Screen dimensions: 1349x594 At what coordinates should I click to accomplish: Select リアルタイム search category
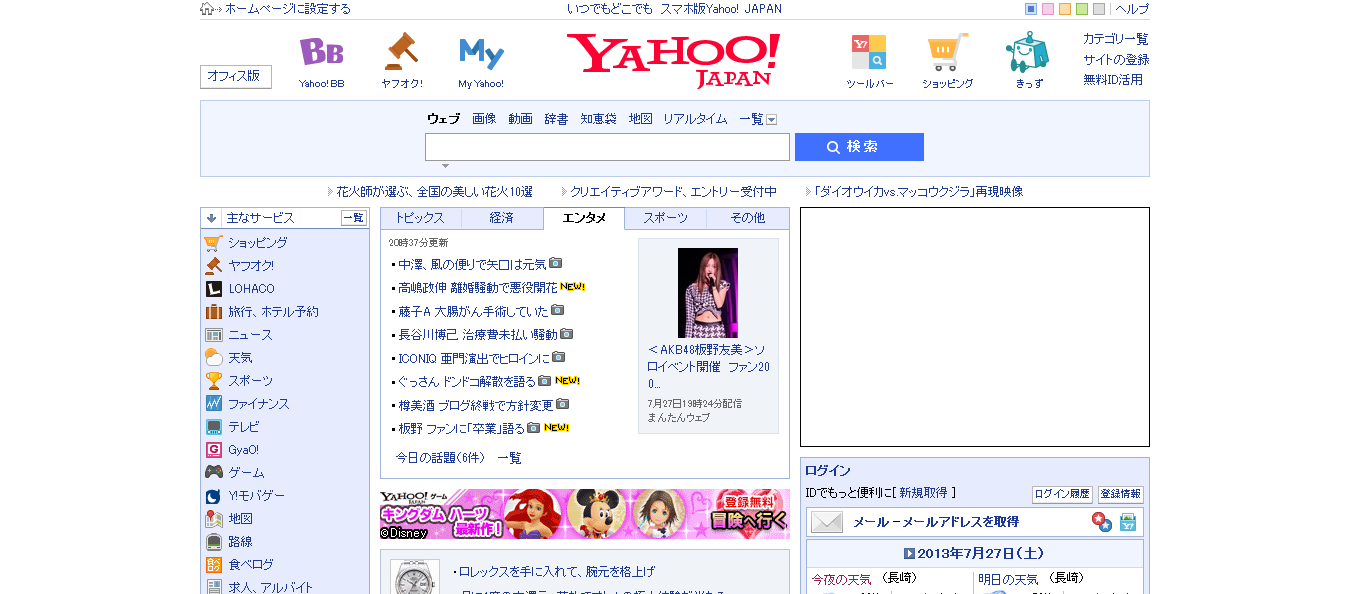click(695, 119)
